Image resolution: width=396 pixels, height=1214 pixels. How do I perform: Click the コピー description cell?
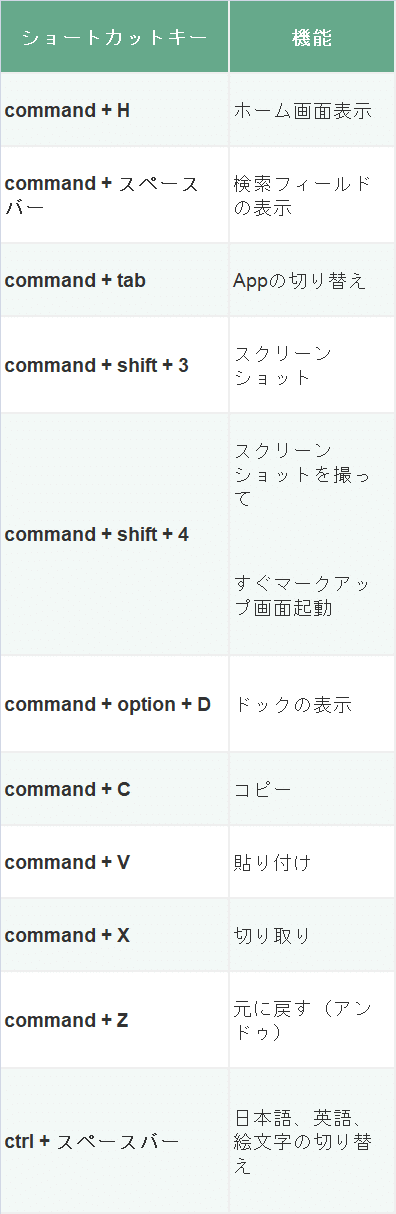(312, 789)
